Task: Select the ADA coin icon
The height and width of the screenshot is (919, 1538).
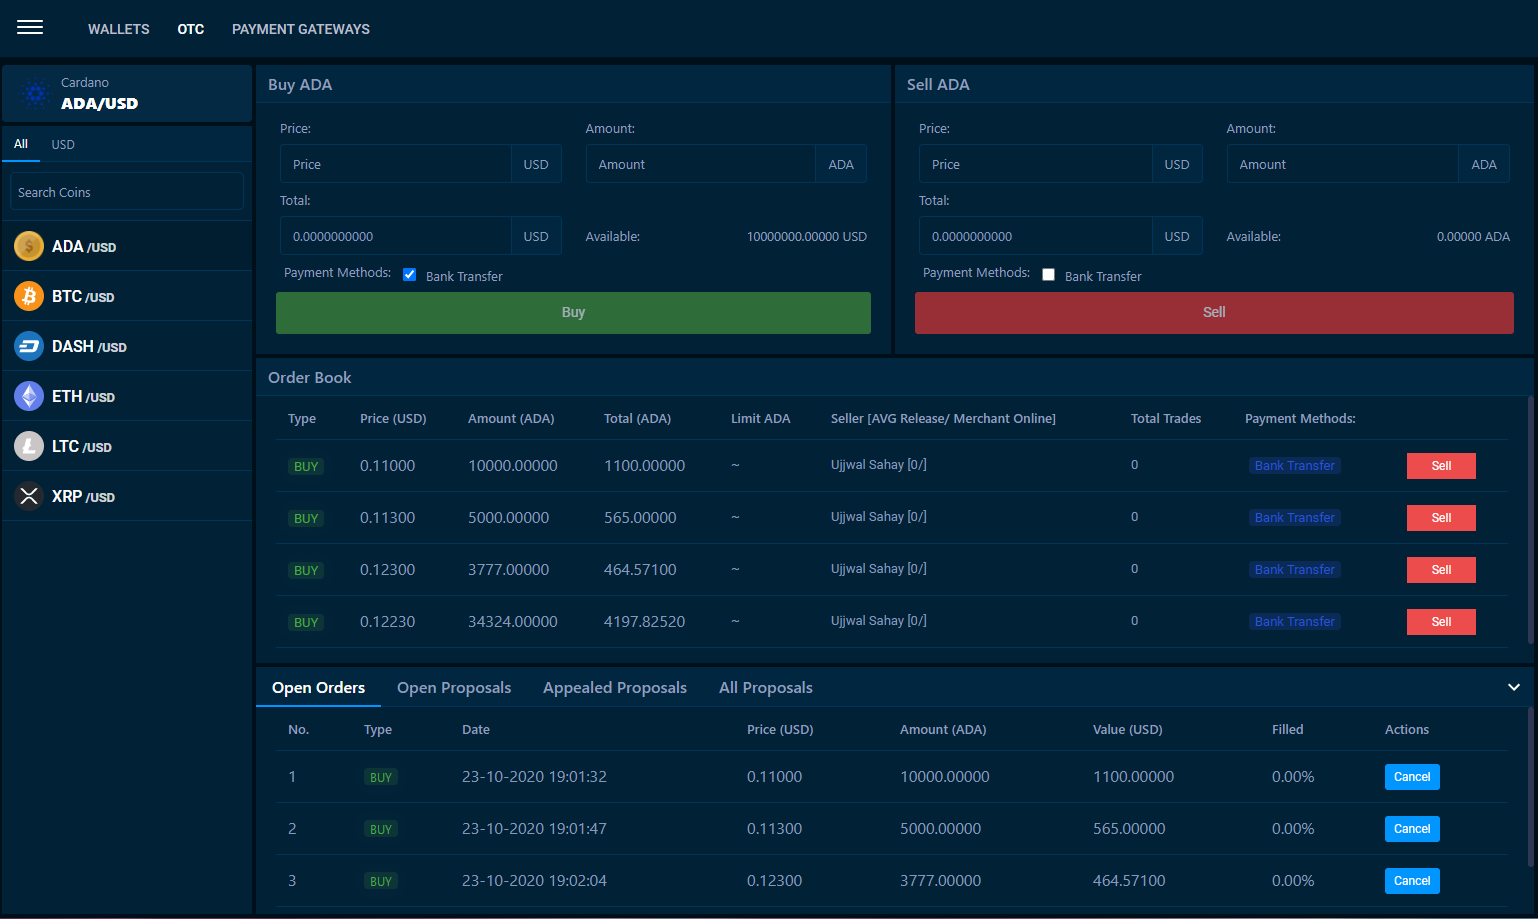Action: pyautogui.click(x=29, y=246)
